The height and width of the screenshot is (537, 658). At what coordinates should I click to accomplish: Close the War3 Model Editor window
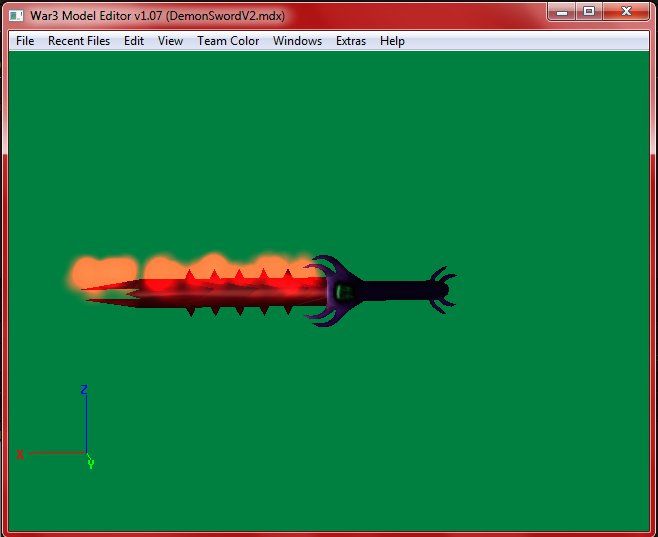[x=626, y=12]
